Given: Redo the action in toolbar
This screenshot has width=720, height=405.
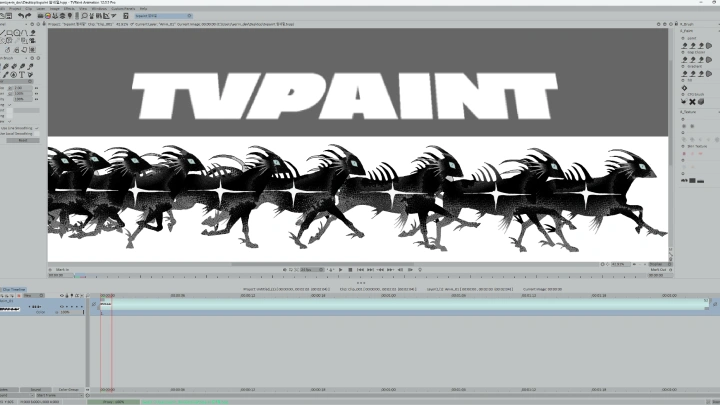Looking at the screenshot, I should pos(28,16).
